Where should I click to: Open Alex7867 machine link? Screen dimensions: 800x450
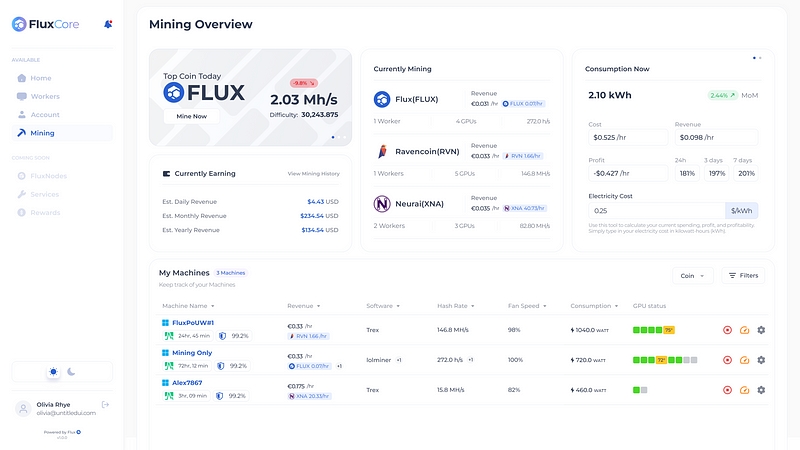click(x=187, y=383)
